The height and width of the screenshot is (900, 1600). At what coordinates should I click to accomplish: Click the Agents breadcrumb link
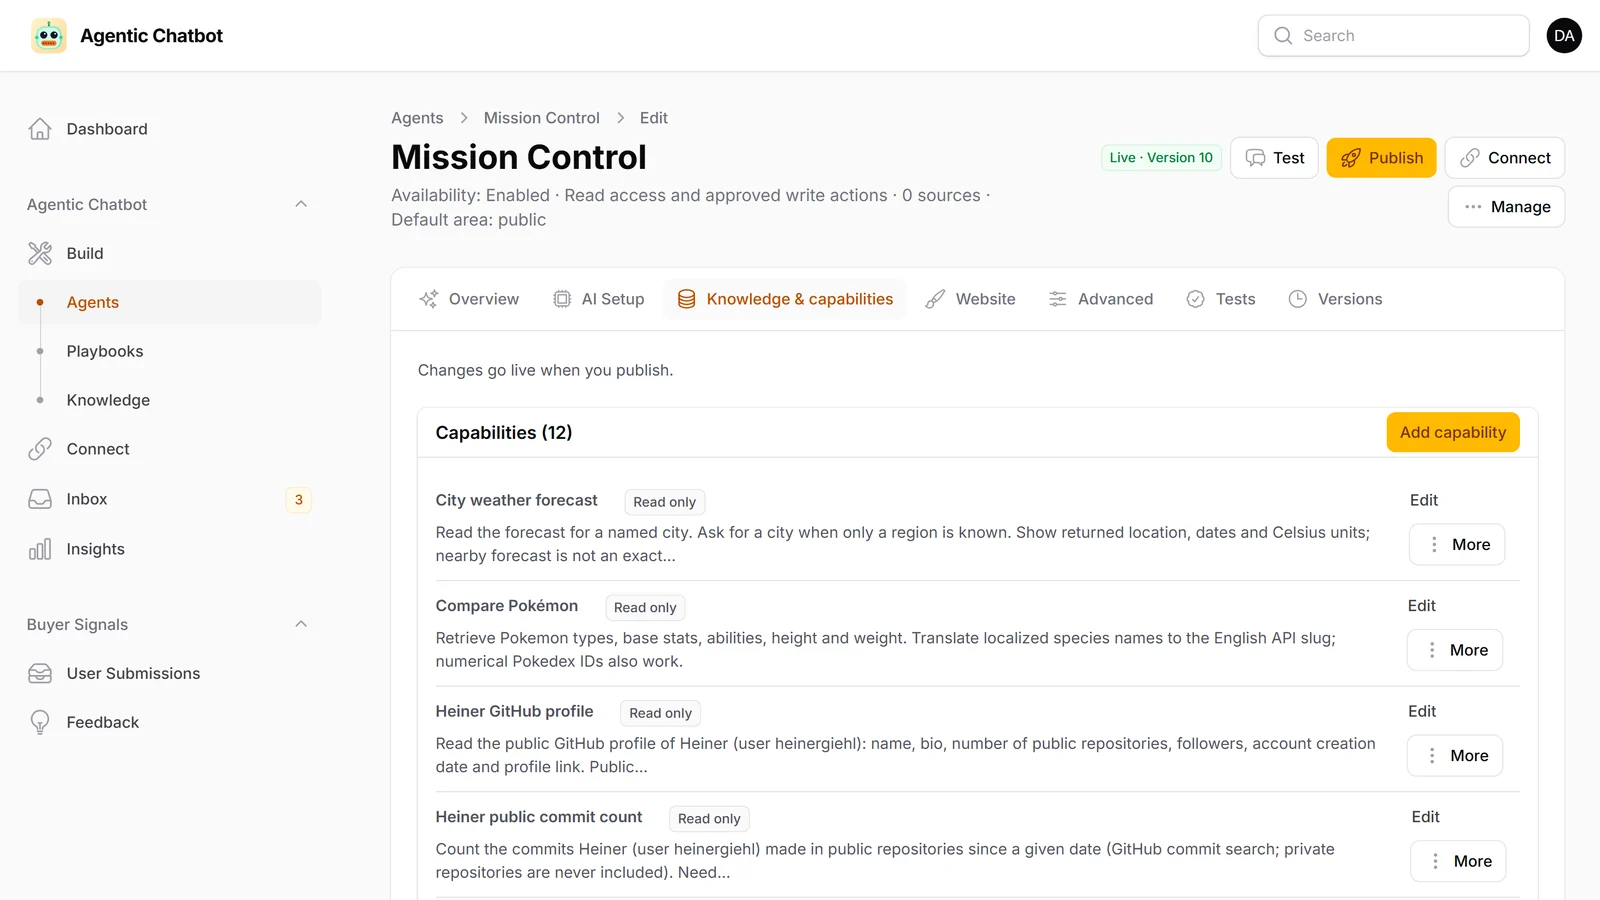[x=417, y=118]
